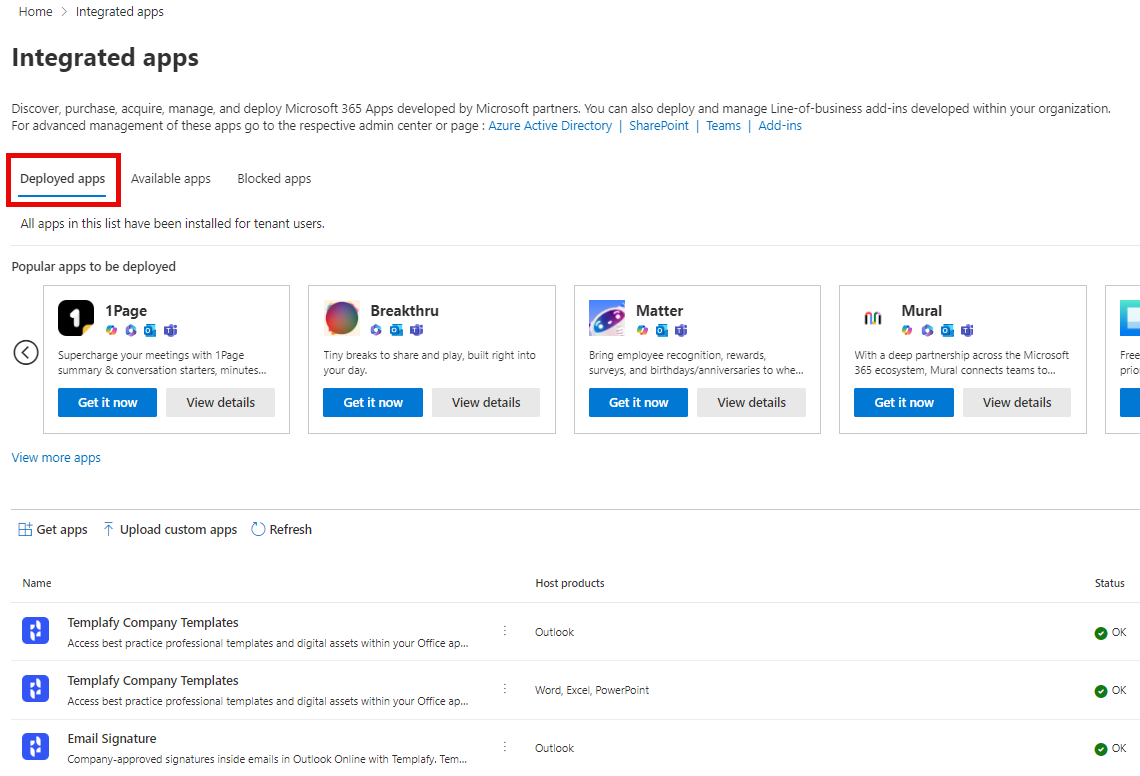This screenshot has width=1140, height=776.
Task: Open the 1Page app logo
Action: pos(76,318)
